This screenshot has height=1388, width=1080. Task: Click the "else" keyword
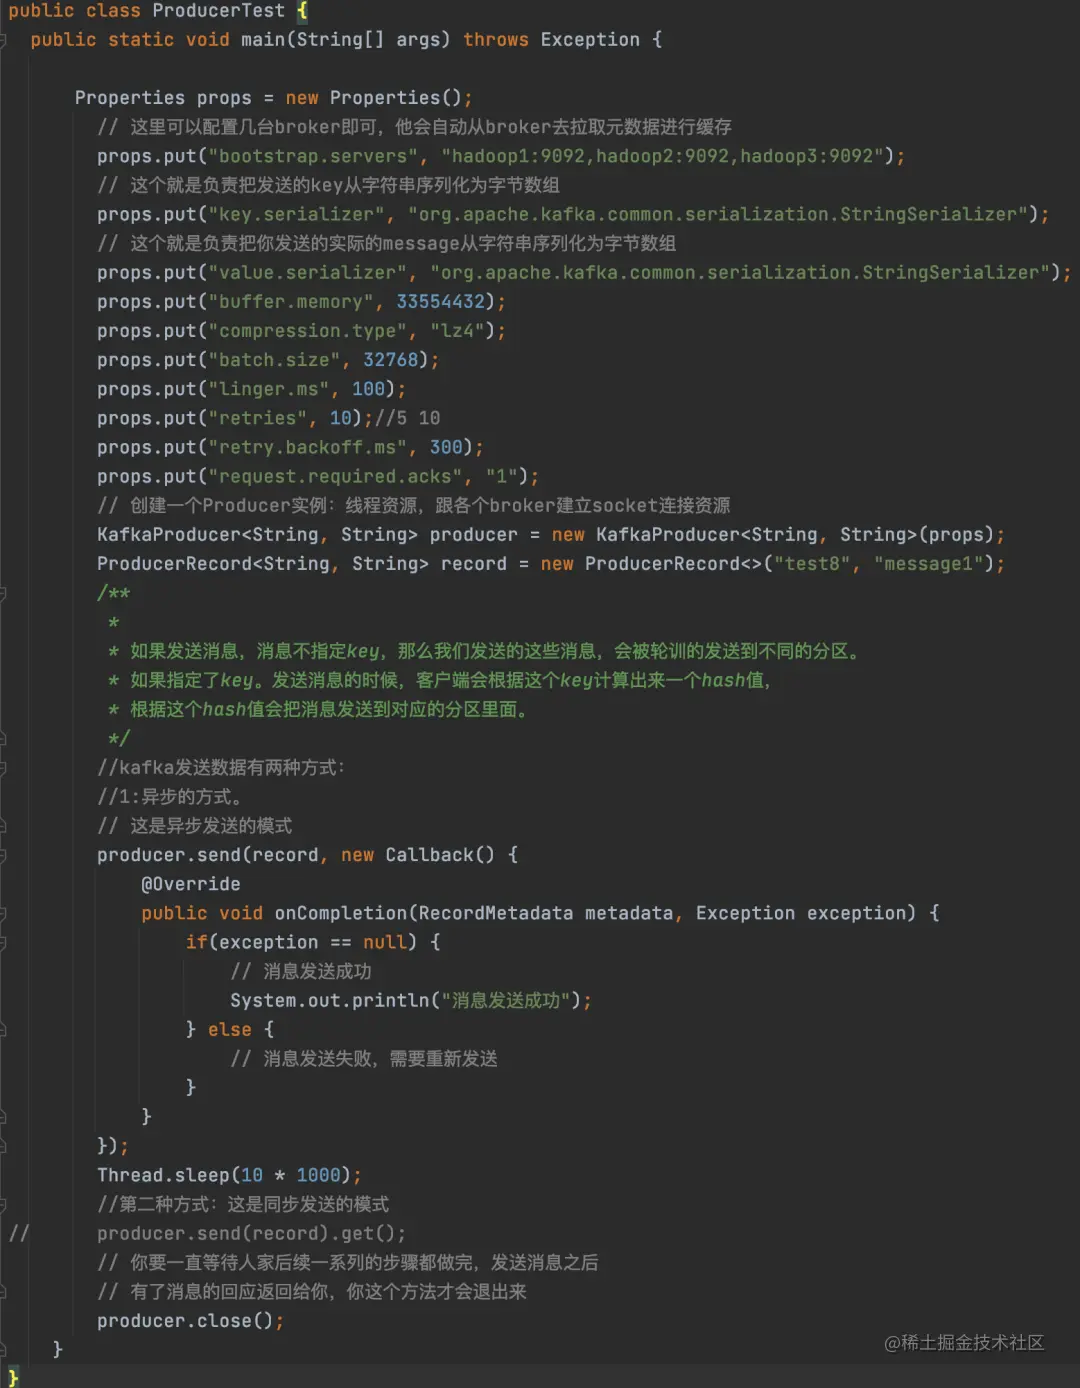[x=230, y=1029]
